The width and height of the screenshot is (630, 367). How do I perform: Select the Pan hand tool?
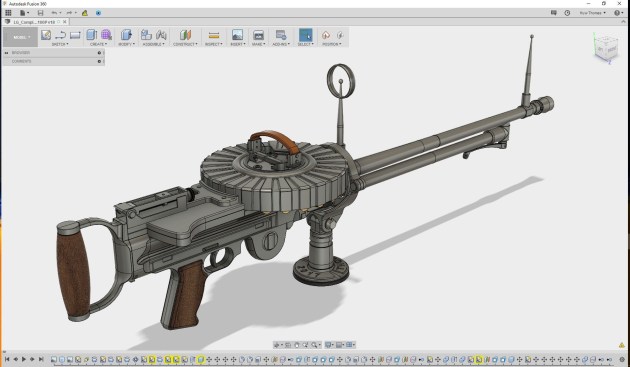(x=297, y=345)
